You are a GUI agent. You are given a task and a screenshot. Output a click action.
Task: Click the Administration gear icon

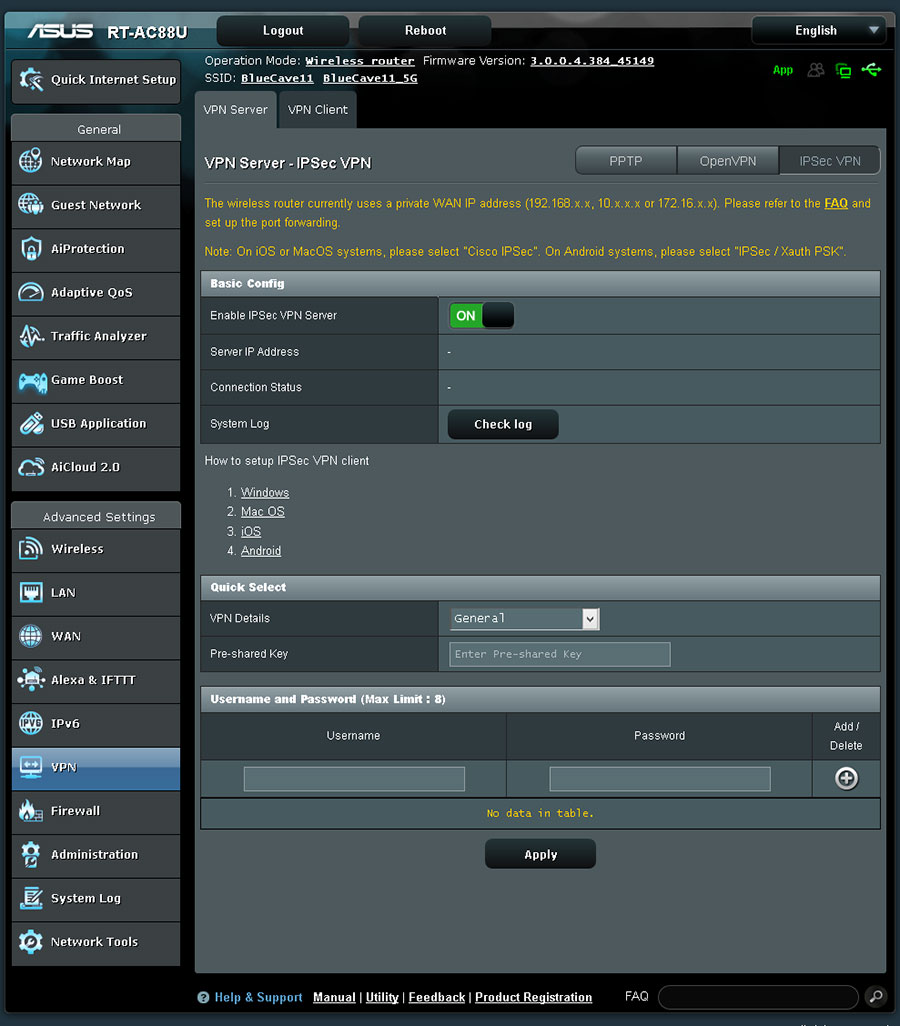31,855
